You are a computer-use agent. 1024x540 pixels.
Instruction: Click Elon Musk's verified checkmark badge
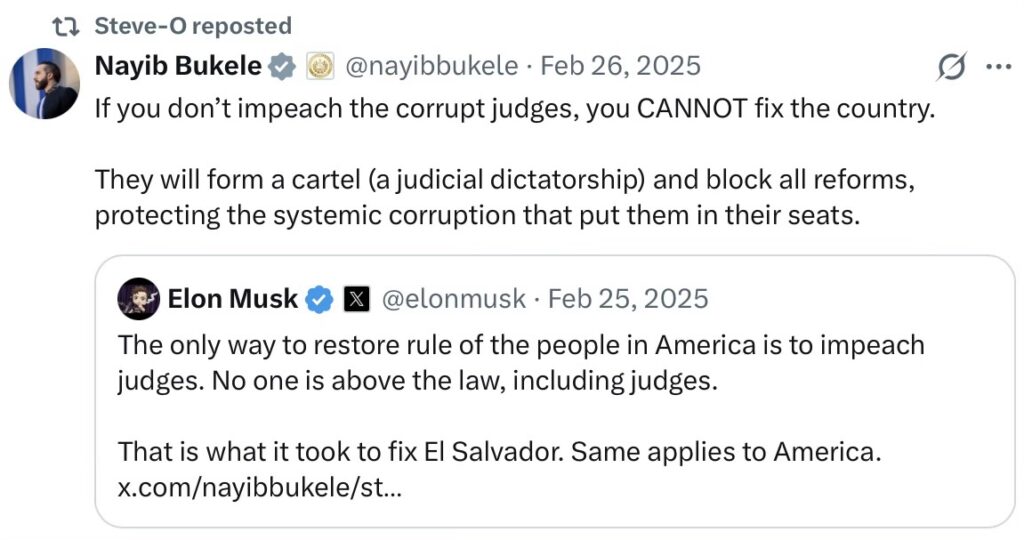click(x=319, y=298)
